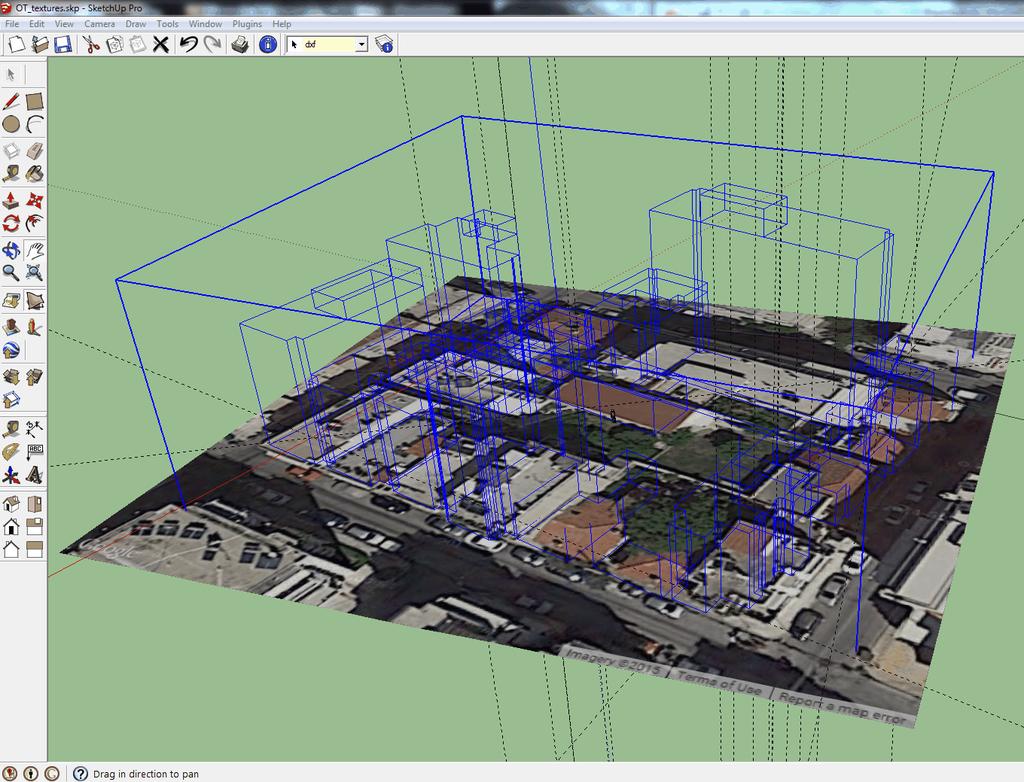The width and height of the screenshot is (1024, 782).
Task: Select the Rectangle tool
Action: 34,101
